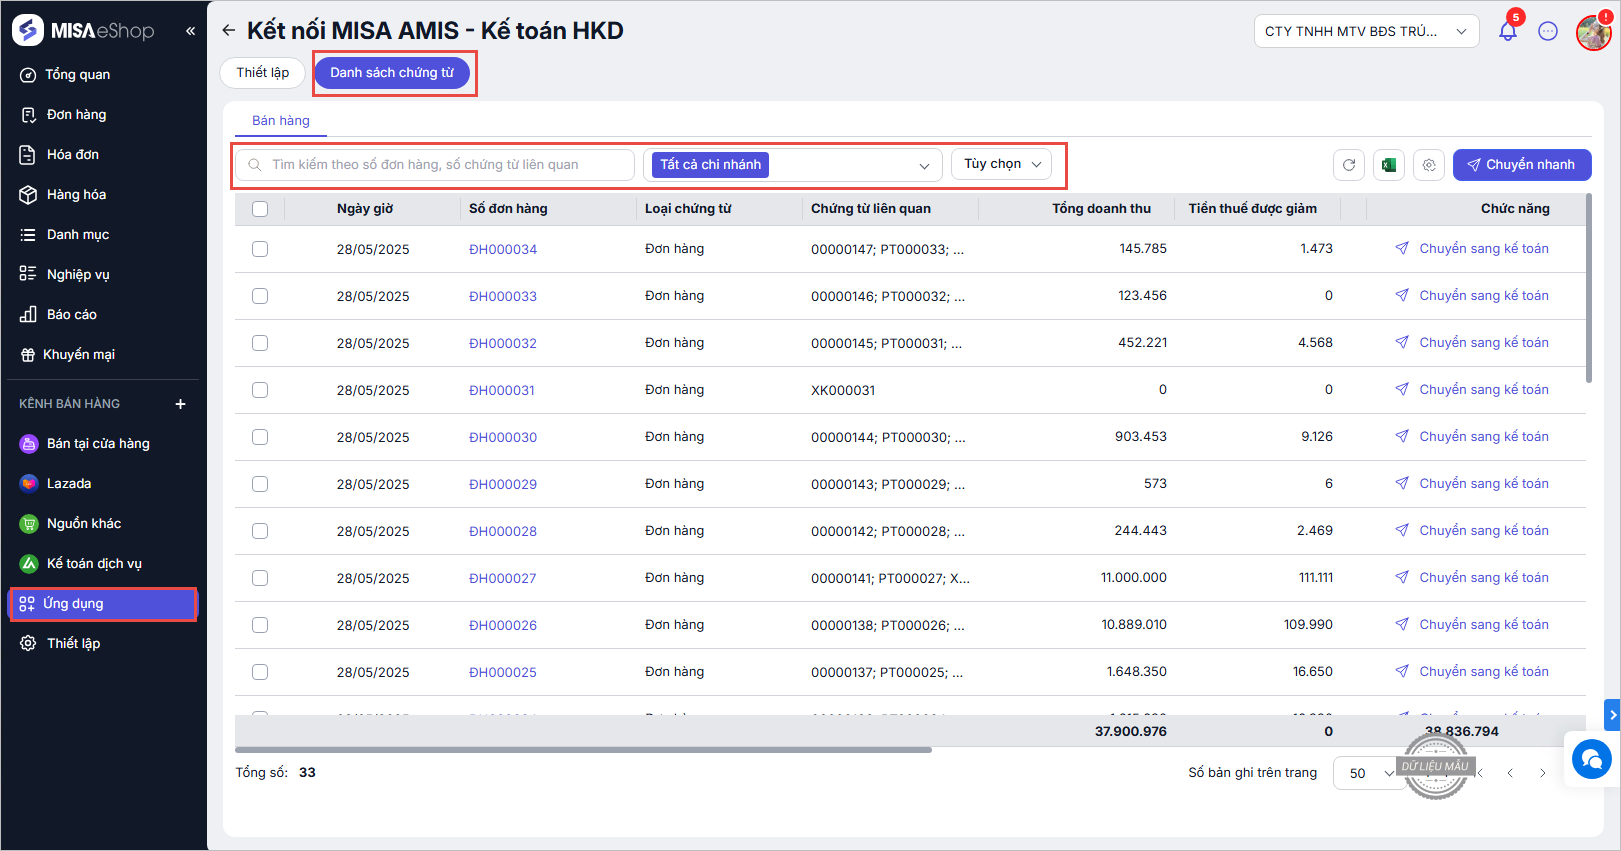1621x851 pixels.
Task: Select the Bán hàng tab
Action: [281, 120]
